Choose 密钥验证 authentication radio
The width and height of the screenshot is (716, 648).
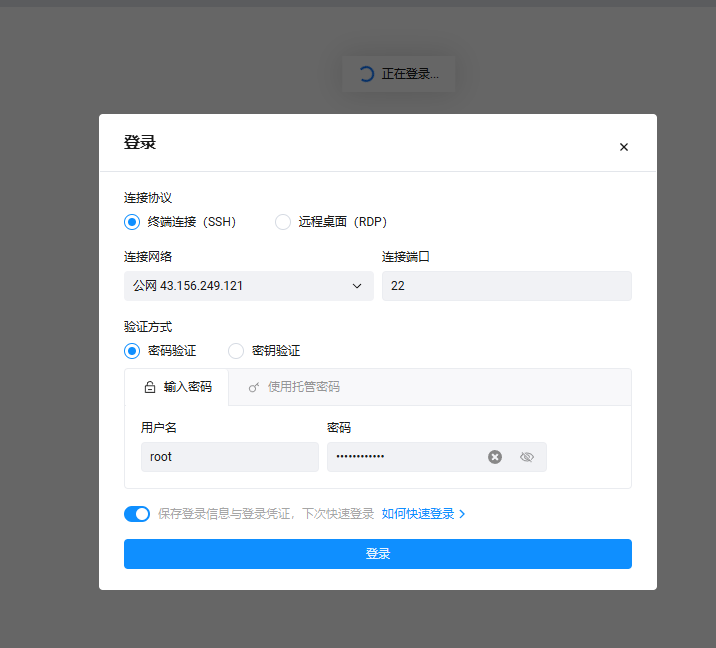[x=236, y=351]
